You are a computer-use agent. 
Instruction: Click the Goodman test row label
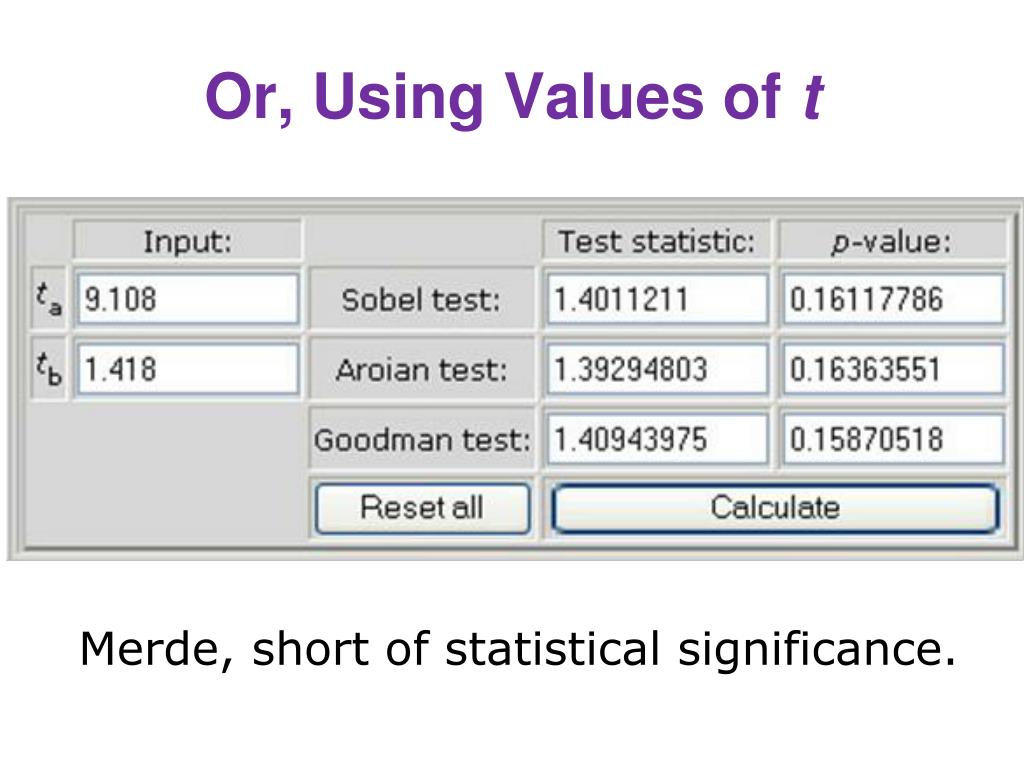pos(421,439)
